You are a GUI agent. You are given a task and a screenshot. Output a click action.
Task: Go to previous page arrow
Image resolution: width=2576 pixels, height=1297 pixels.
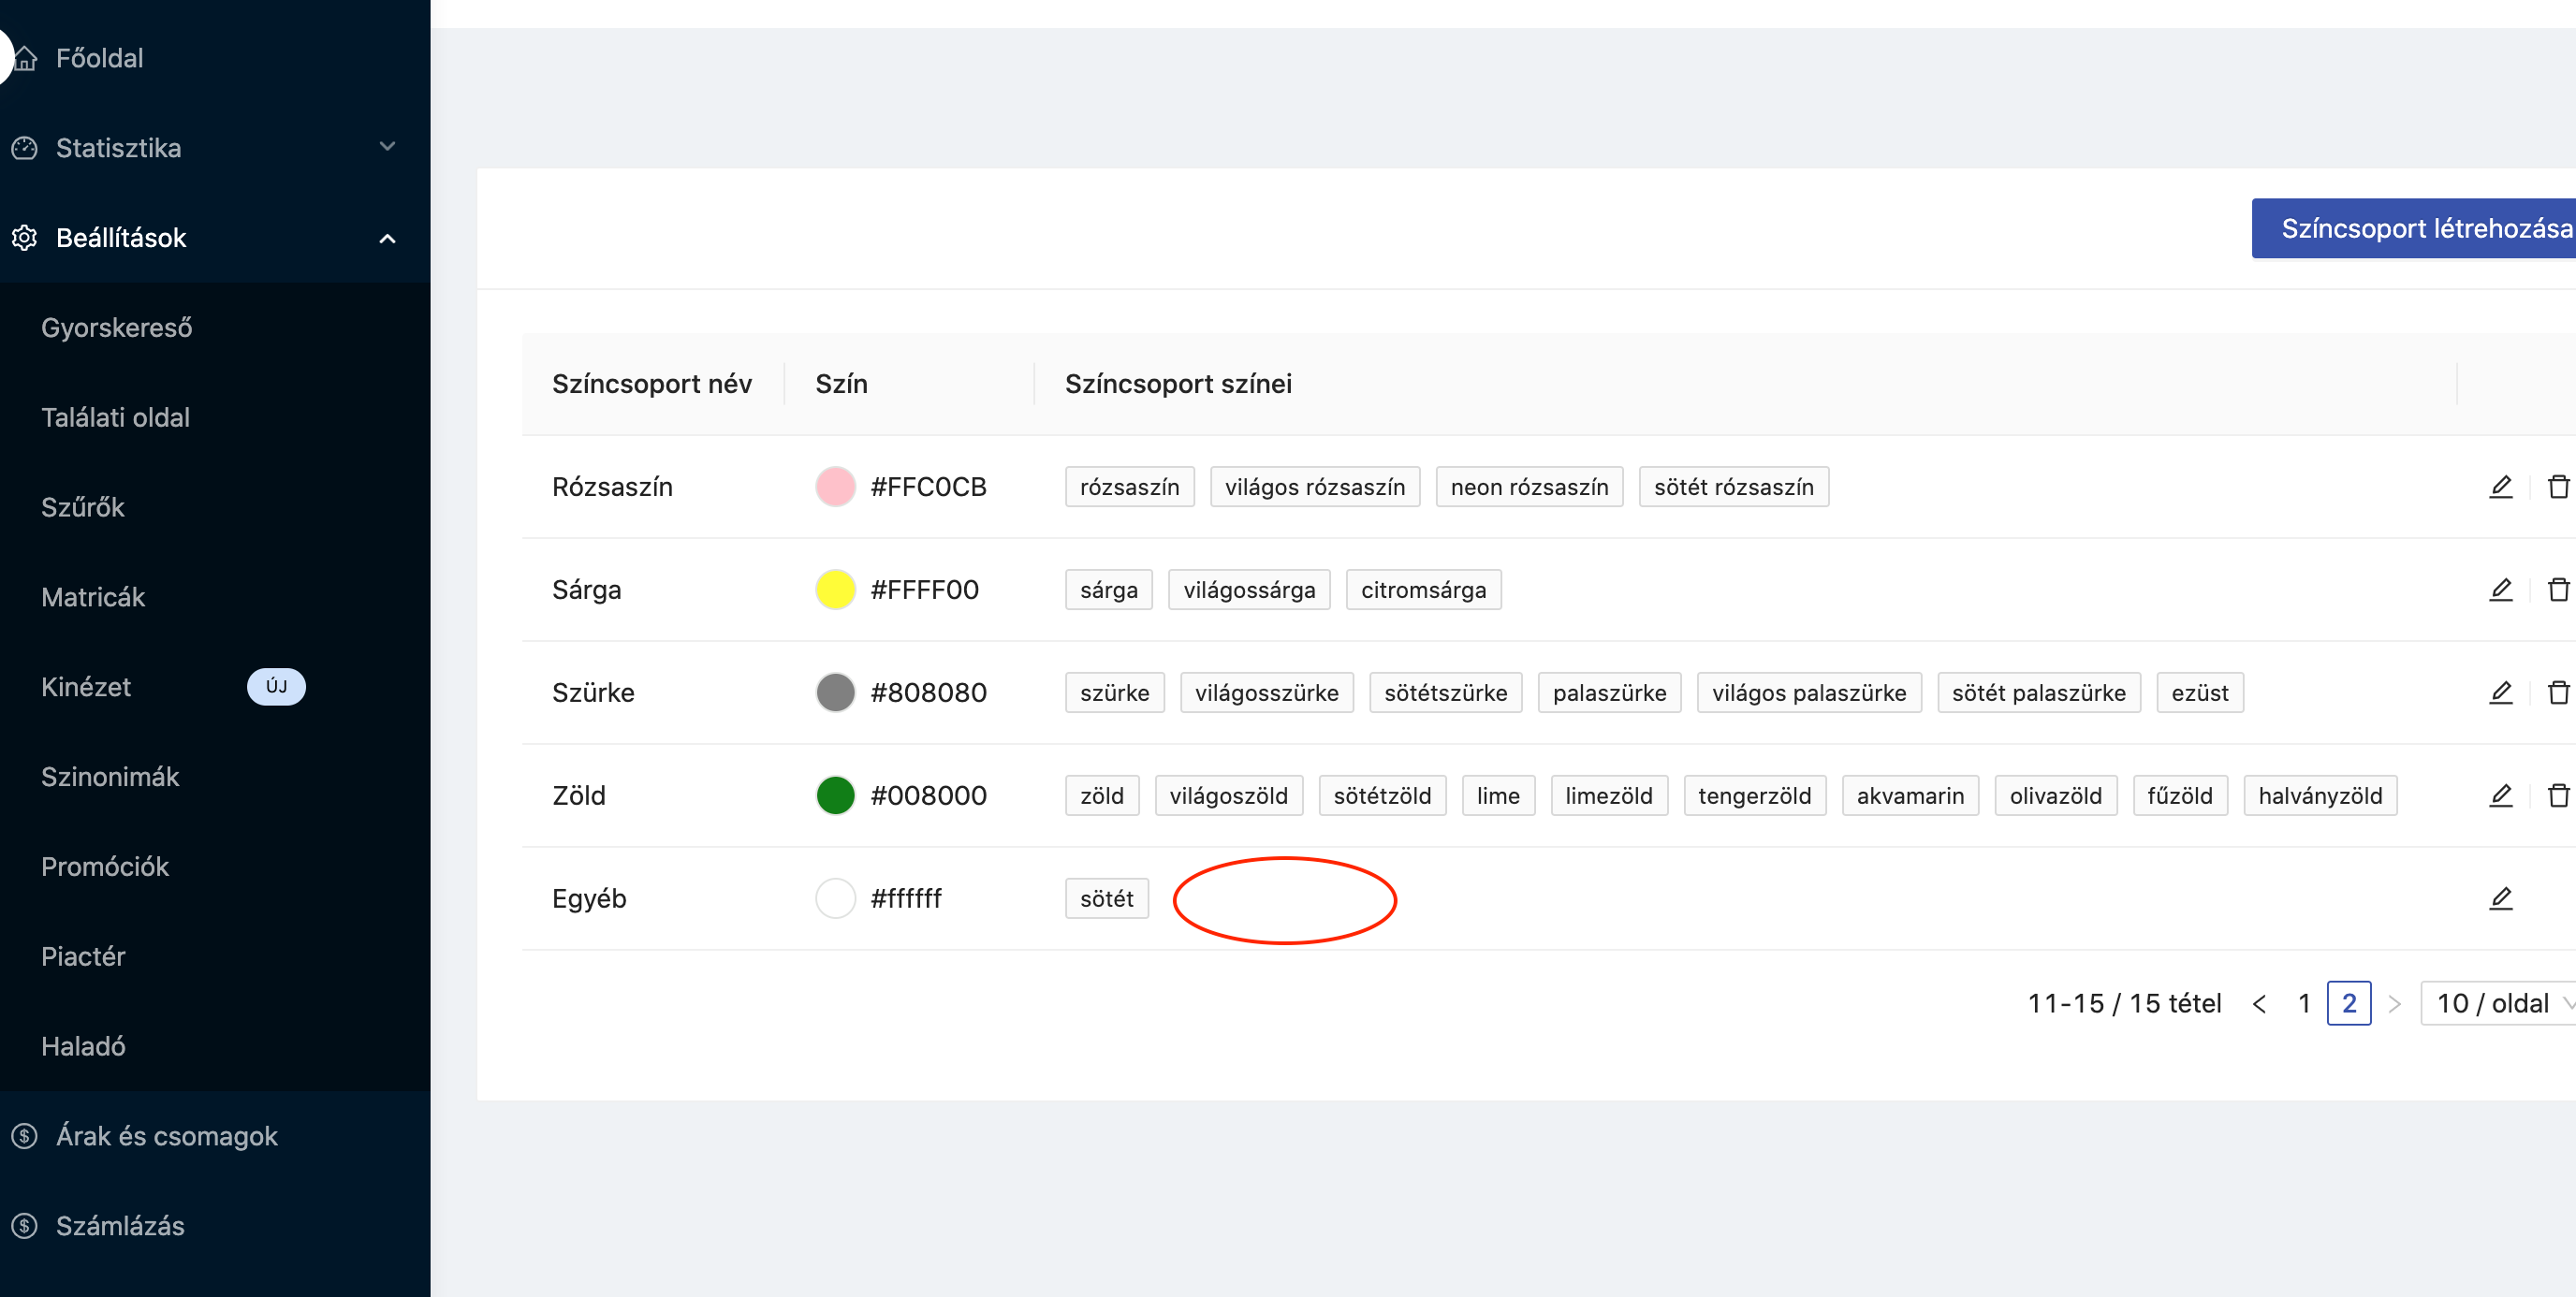coord(2259,1003)
